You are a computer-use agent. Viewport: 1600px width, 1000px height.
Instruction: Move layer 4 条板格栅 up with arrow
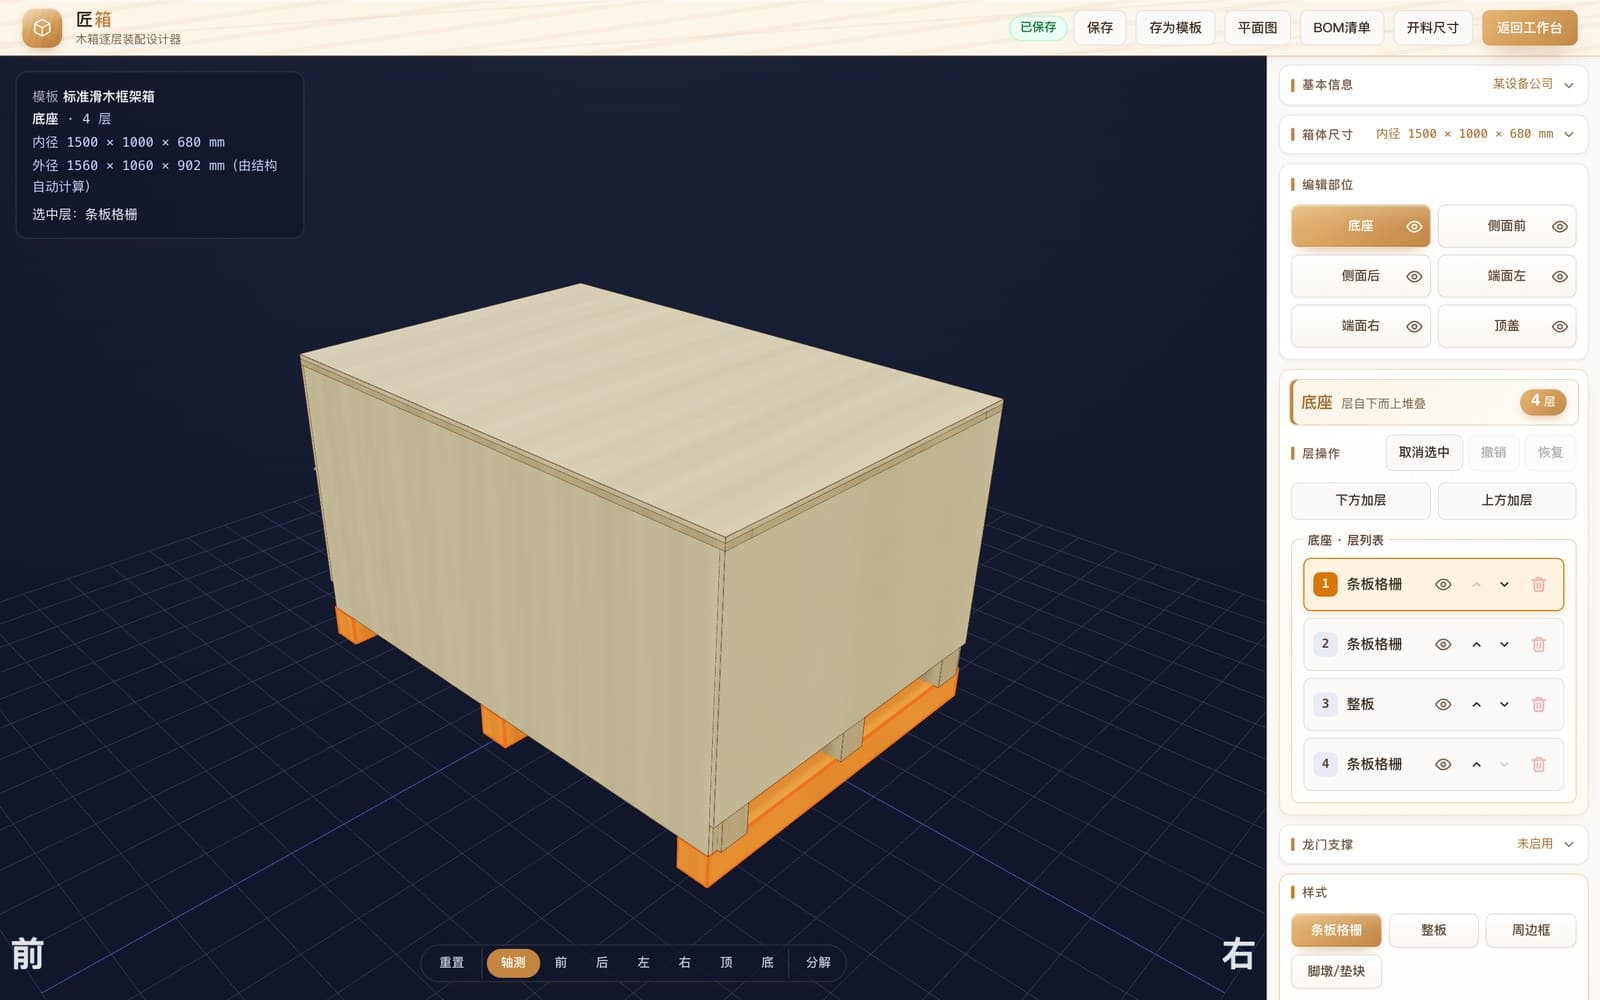pyautogui.click(x=1476, y=765)
